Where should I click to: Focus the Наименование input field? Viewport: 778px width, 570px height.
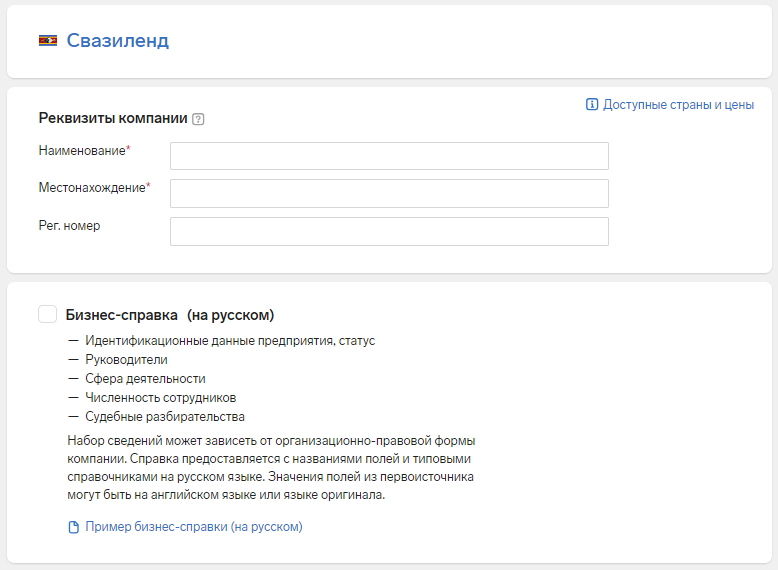click(x=389, y=156)
